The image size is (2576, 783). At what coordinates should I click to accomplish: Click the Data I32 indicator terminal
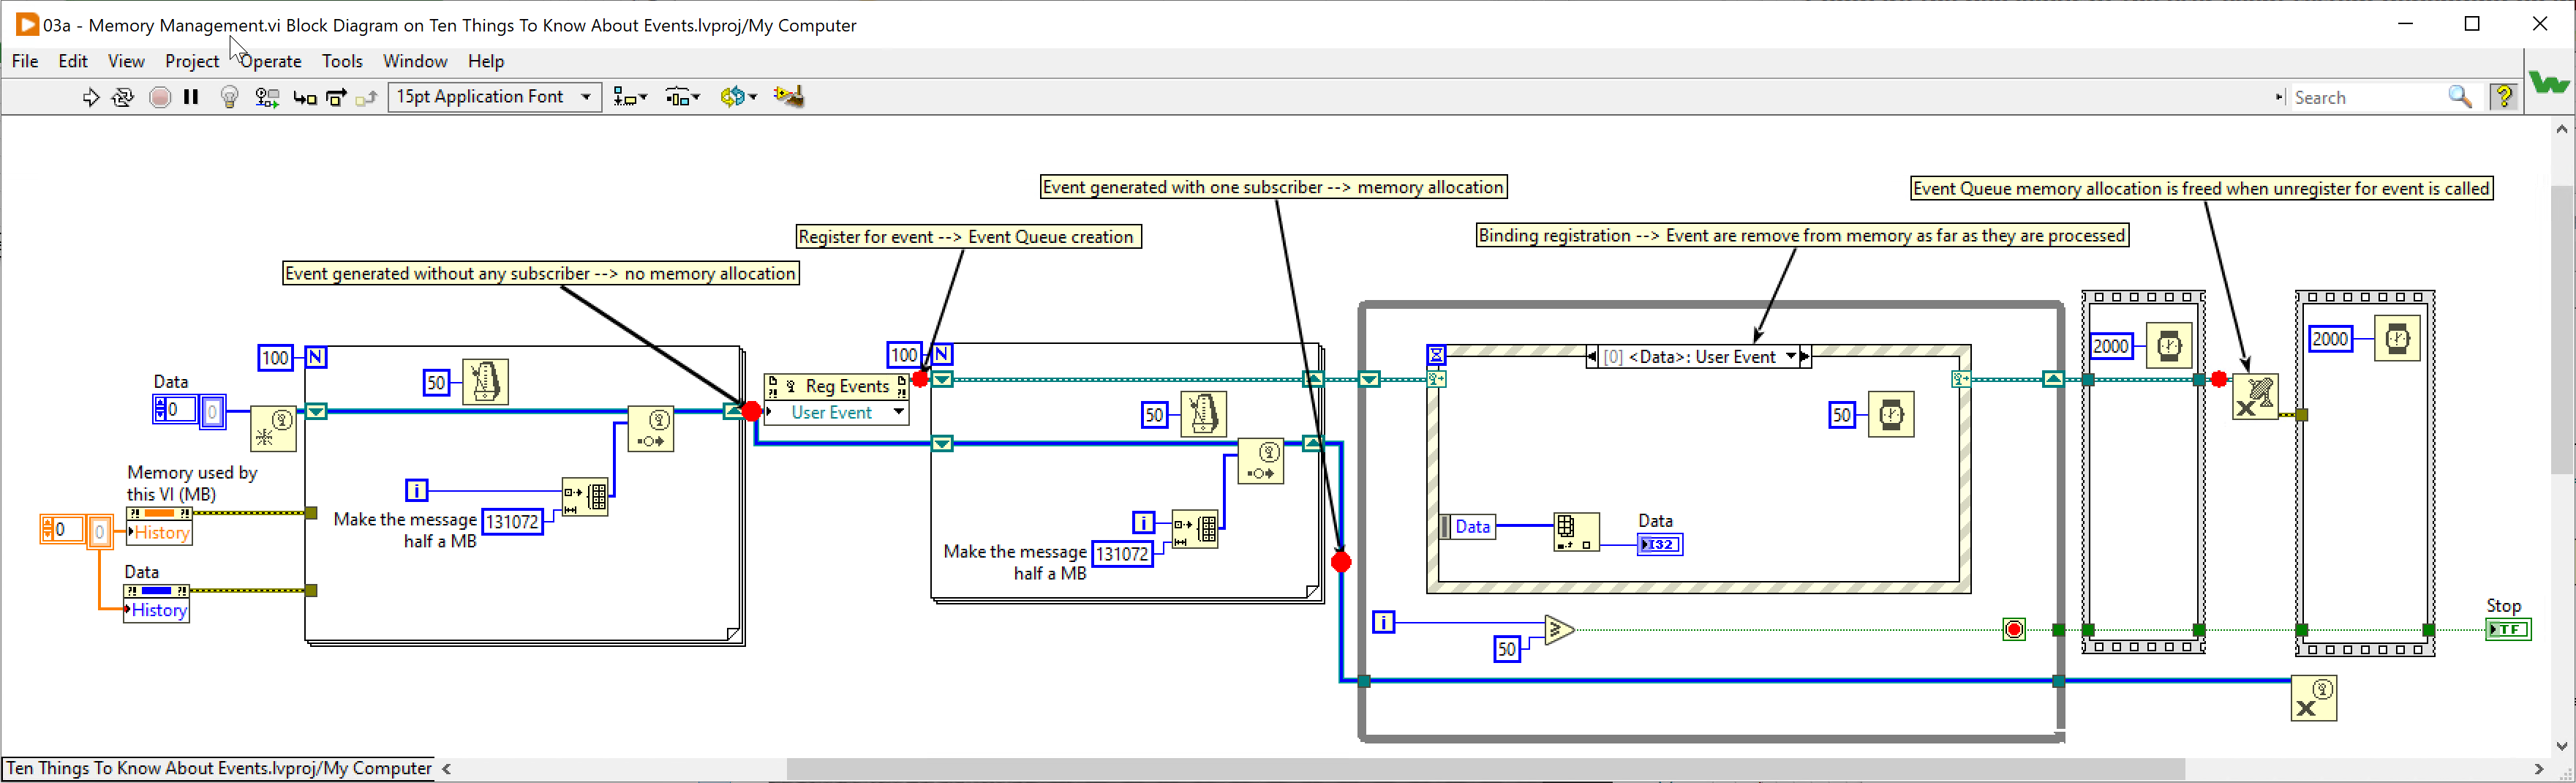click(x=1660, y=544)
